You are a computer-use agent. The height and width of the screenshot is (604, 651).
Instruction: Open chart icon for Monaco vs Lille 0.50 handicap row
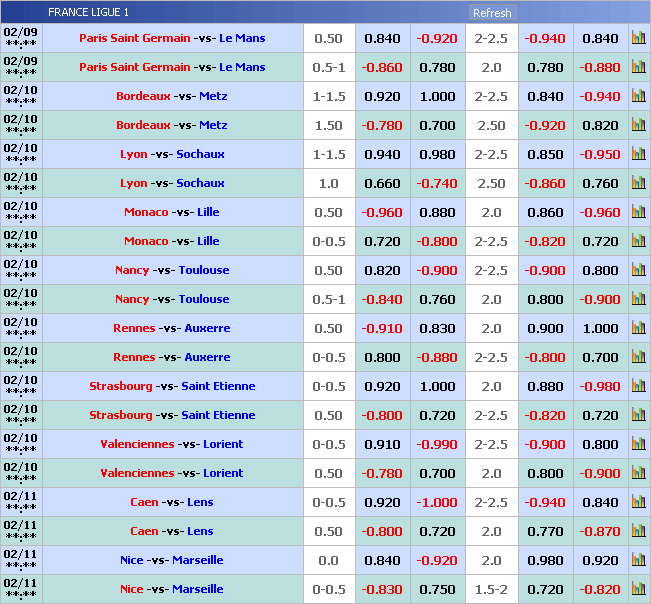[638, 212]
